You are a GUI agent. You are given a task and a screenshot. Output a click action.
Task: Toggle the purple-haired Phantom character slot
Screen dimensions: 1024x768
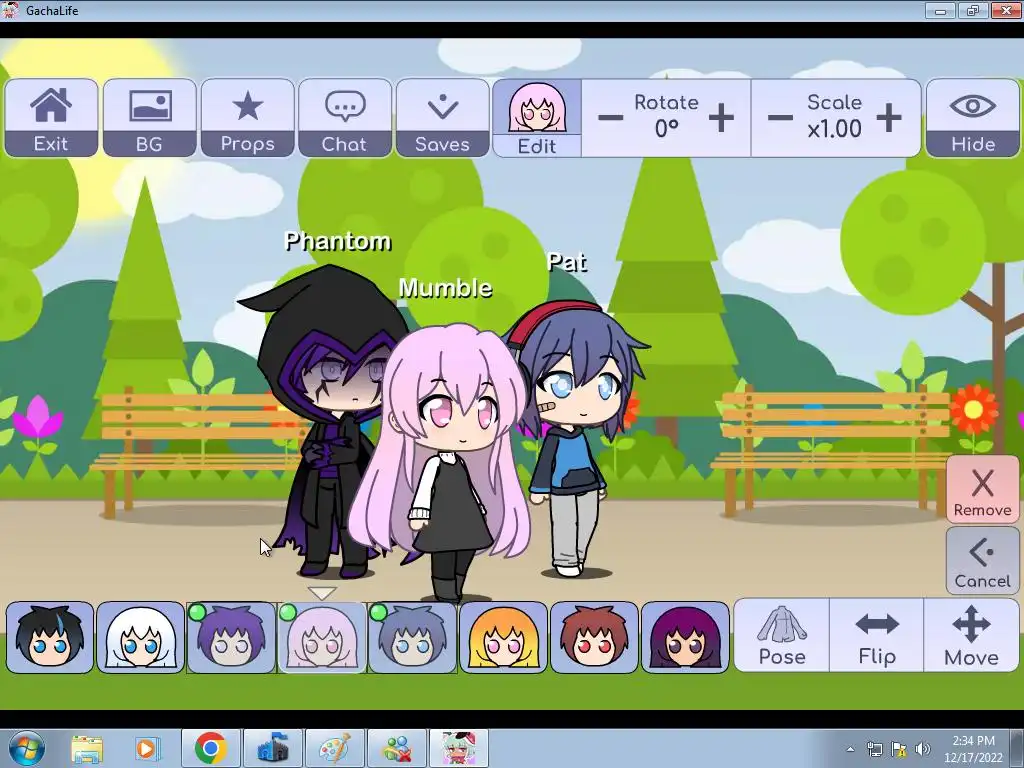231,637
